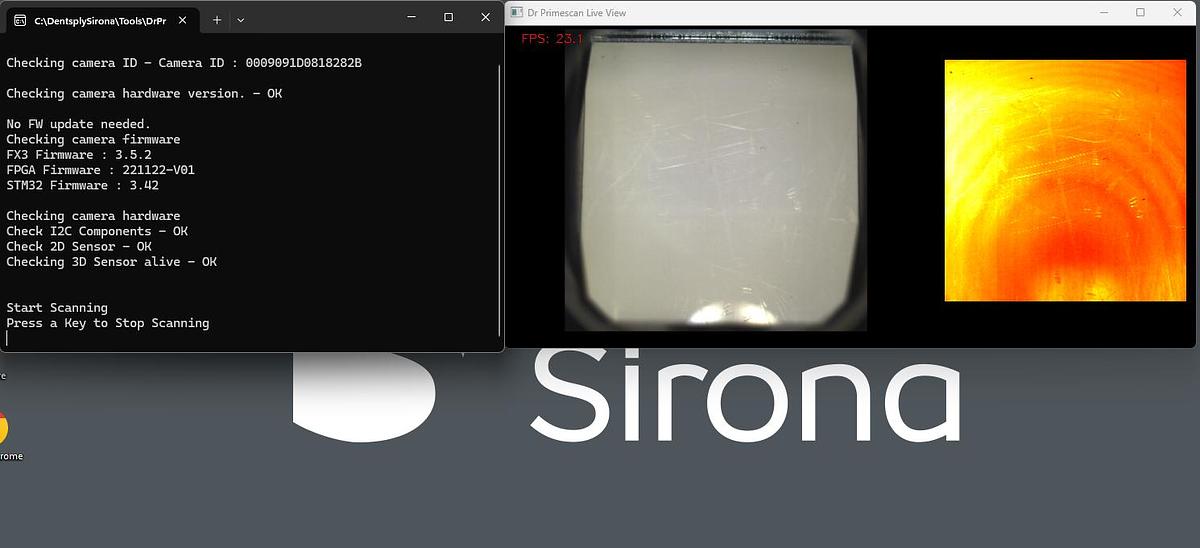Close the terminal window
1200x548 pixels.
485,17
